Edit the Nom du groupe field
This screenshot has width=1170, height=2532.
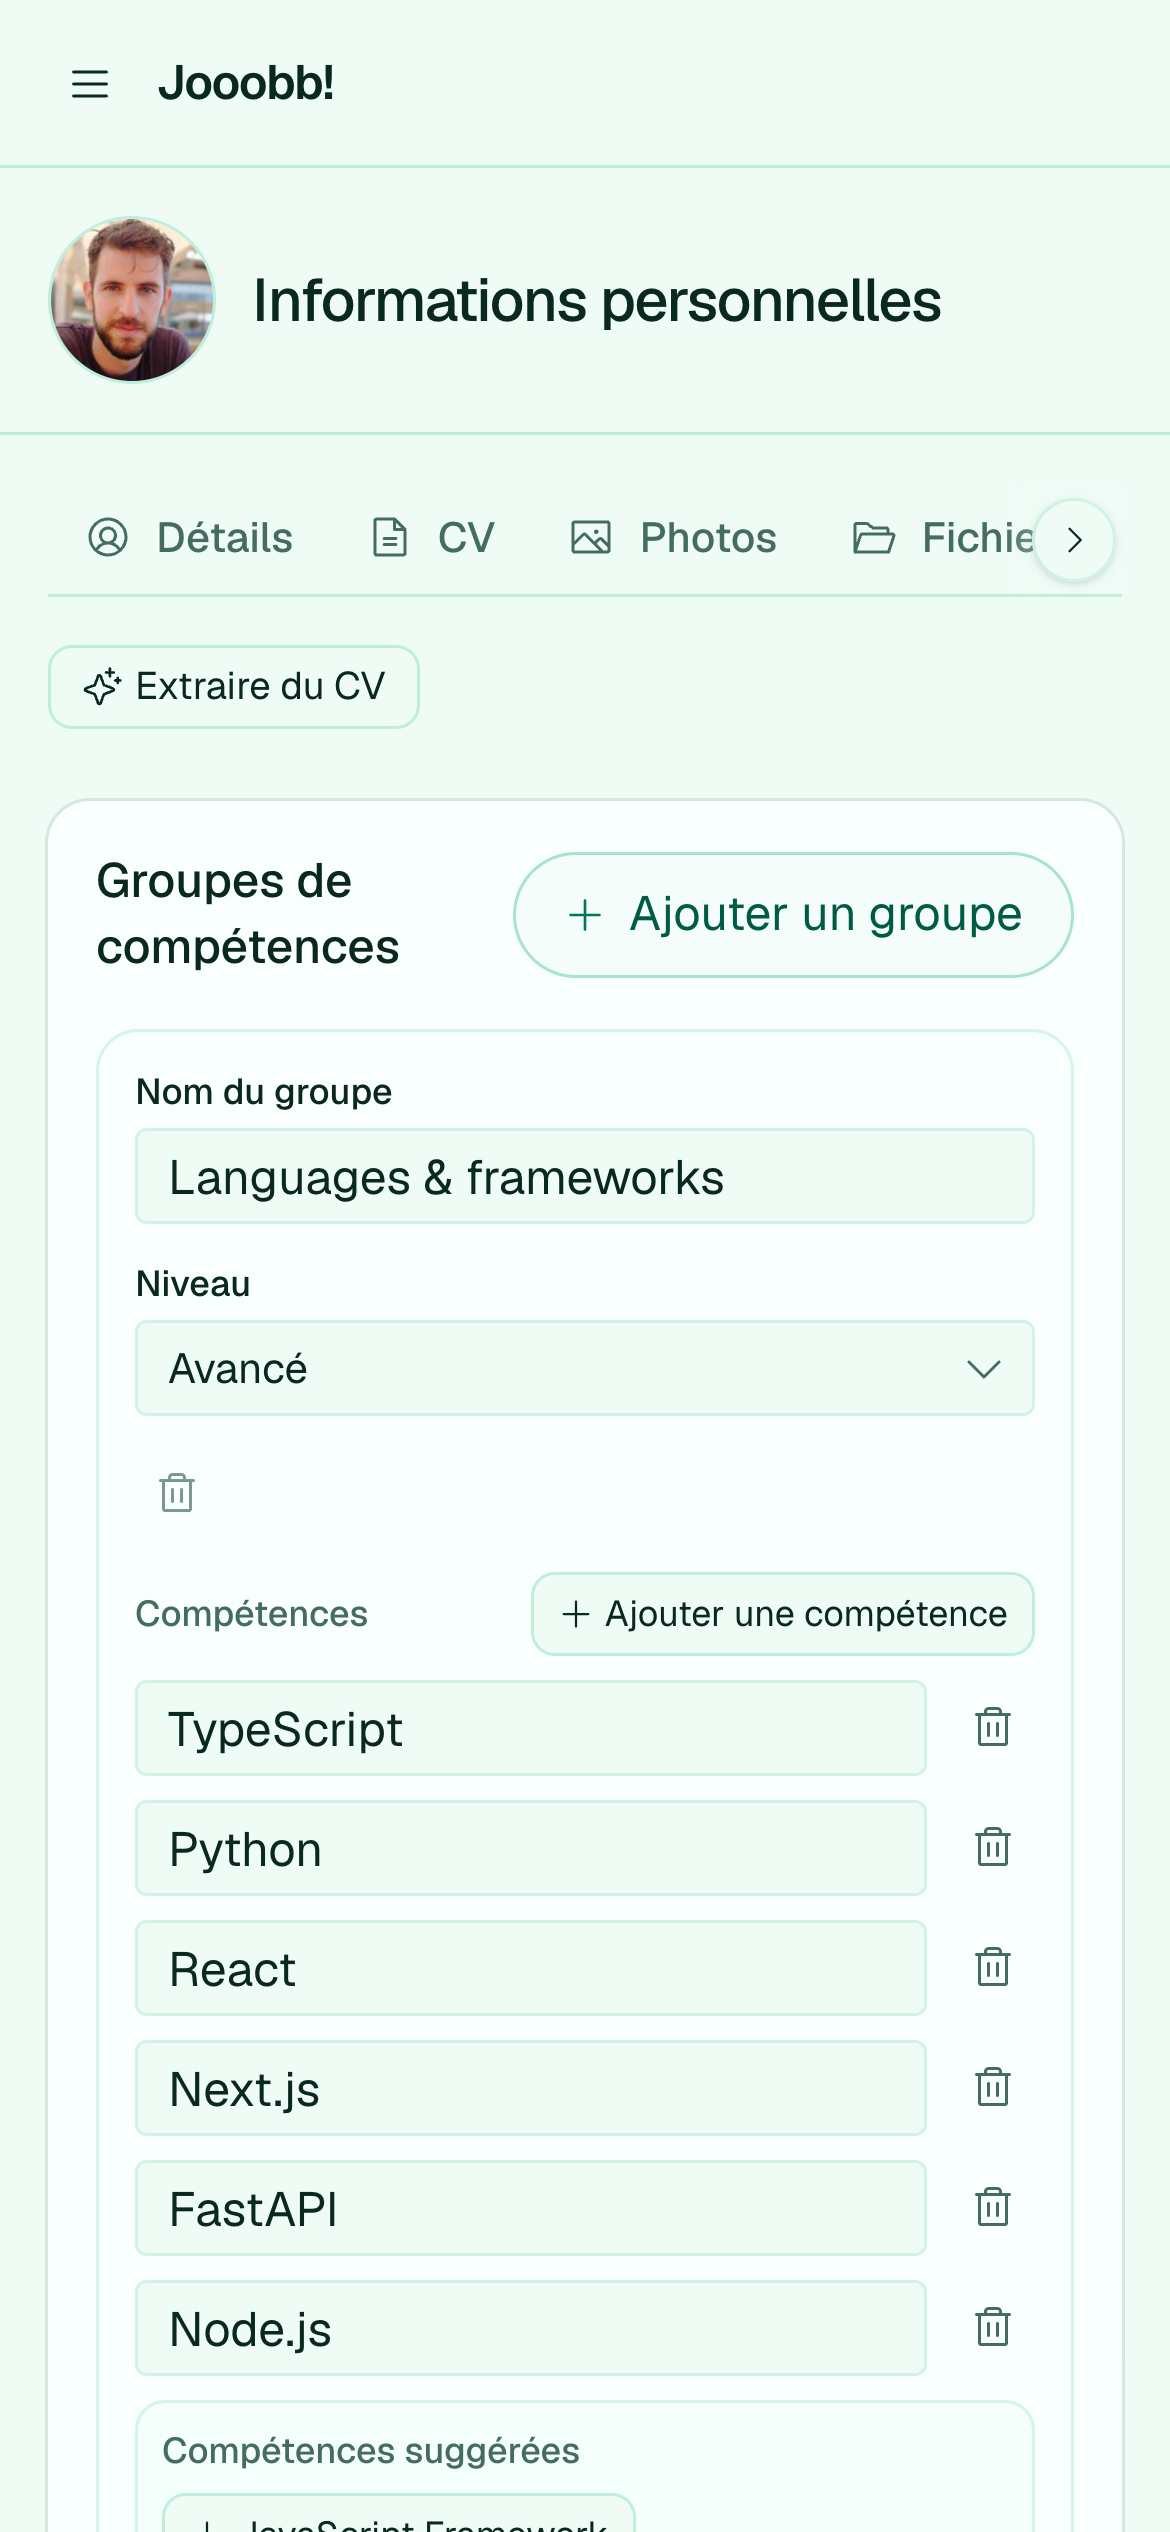pos(585,1176)
